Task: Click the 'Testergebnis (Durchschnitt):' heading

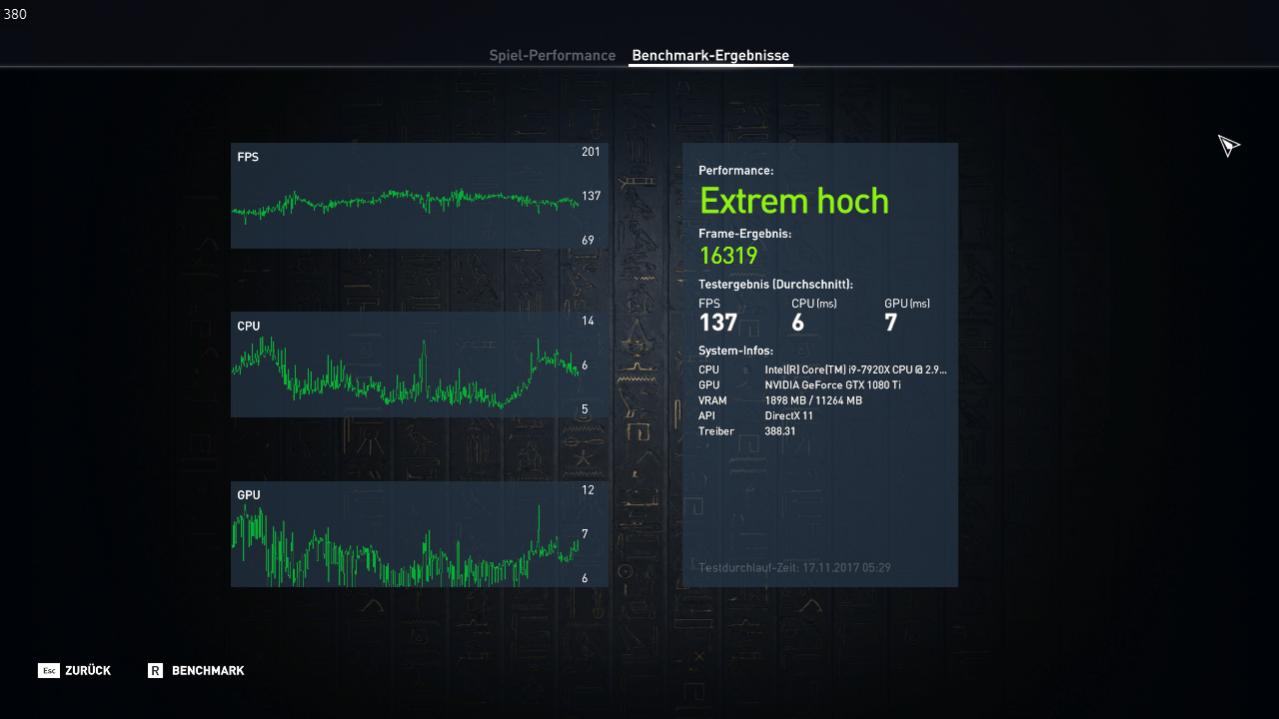Action: click(776, 285)
